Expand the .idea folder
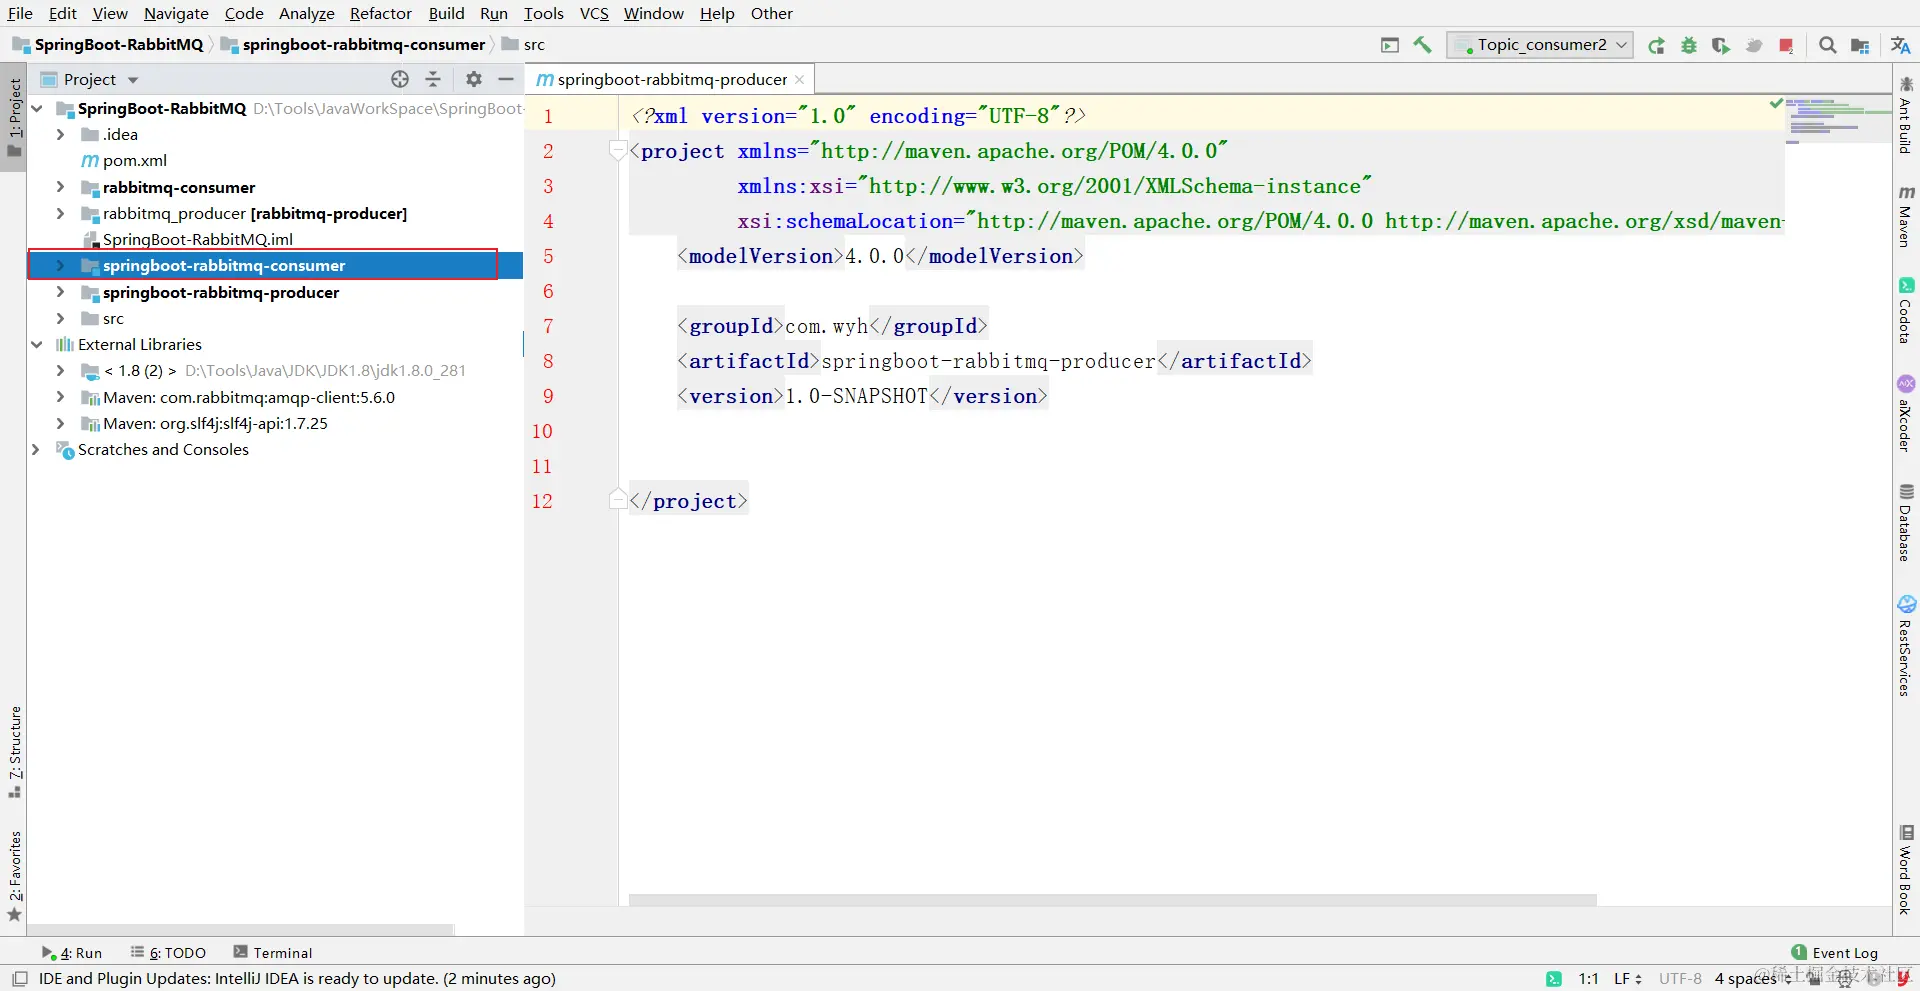 [x=60, y=134]
